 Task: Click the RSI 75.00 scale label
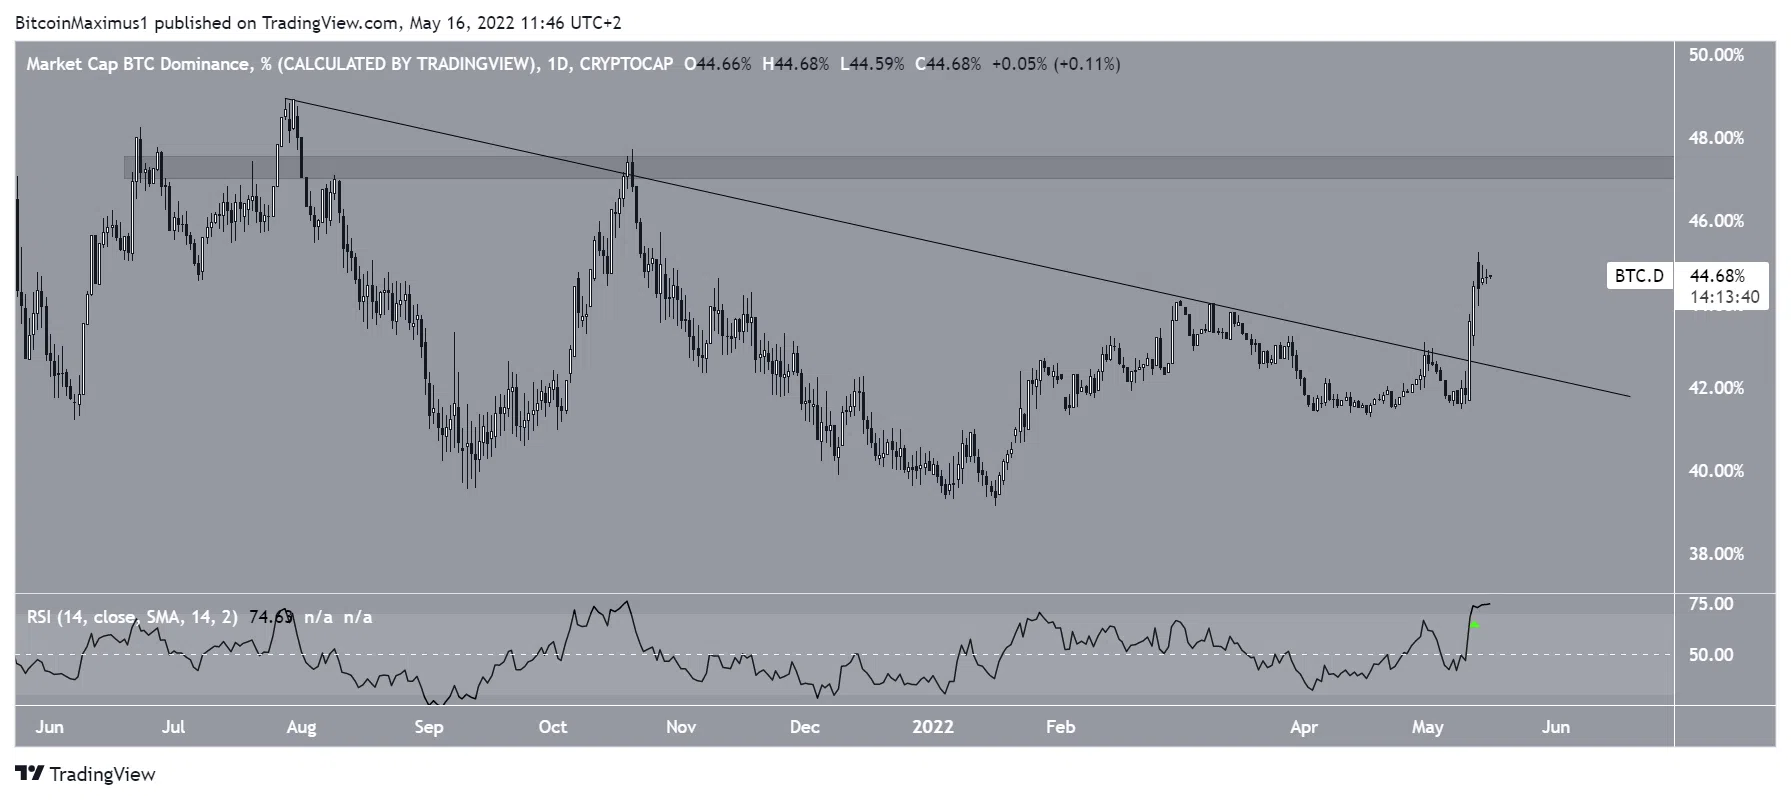(1711, 604)
